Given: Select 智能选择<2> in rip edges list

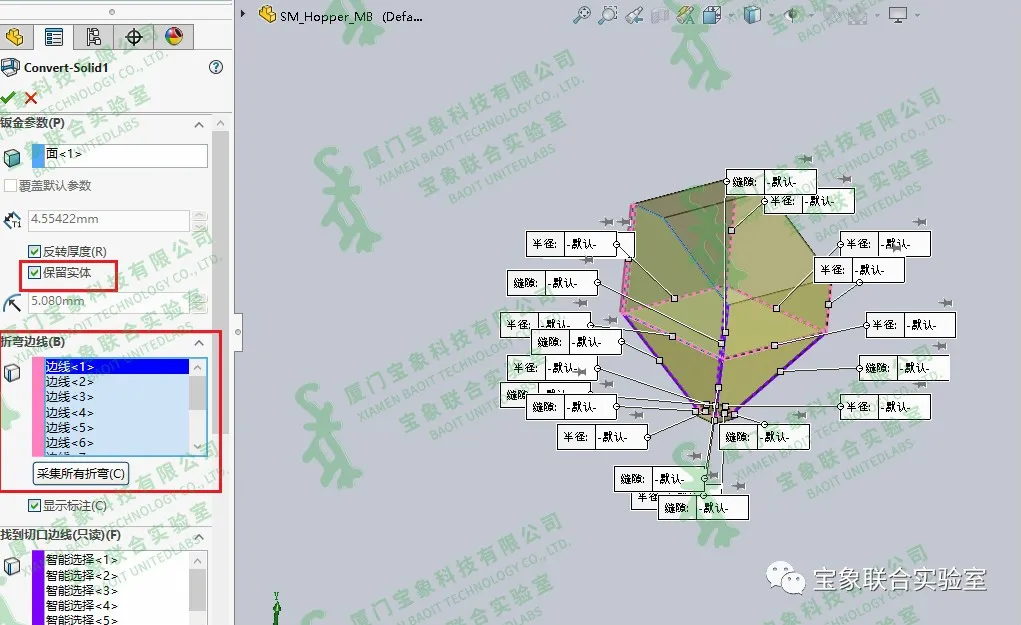Looking at the screenshot, I should click(117, 575).
